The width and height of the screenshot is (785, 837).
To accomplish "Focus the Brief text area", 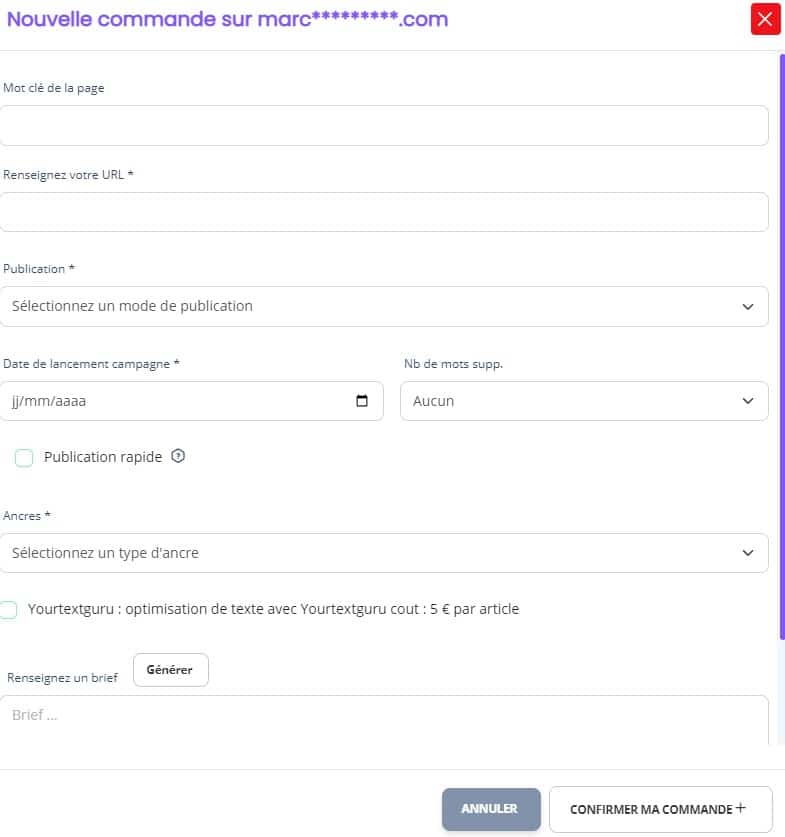I will (384, 720).
